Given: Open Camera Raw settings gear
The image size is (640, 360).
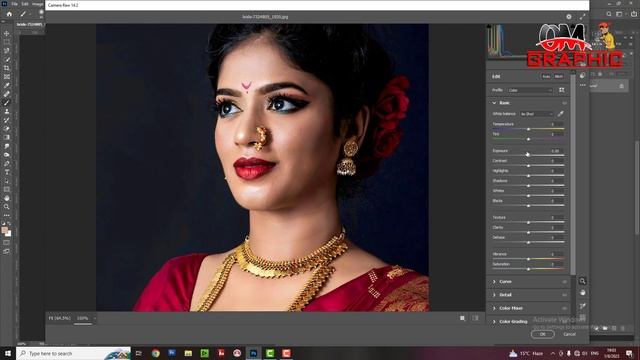Looking at the screenshot, I should [x=569, y=17].
